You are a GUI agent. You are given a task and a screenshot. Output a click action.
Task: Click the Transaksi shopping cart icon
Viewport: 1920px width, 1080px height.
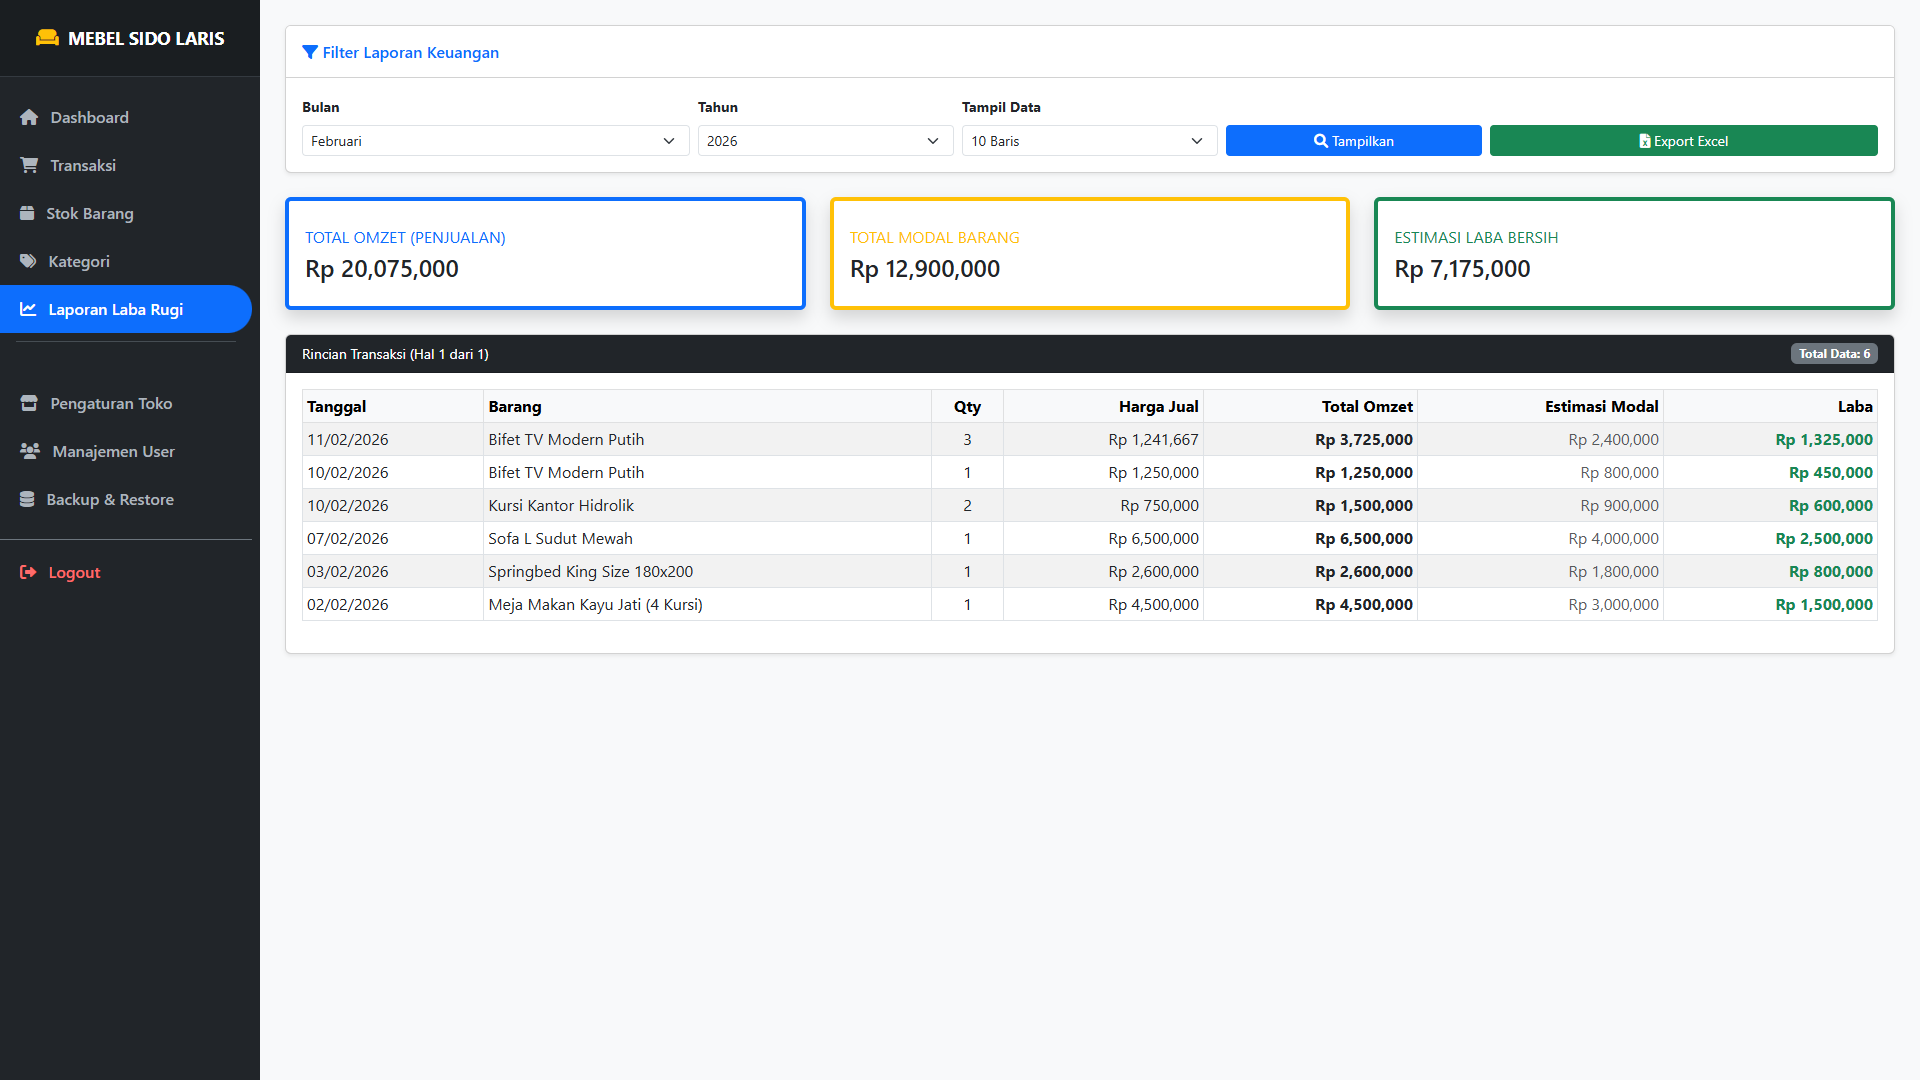(x=29, y=165)
